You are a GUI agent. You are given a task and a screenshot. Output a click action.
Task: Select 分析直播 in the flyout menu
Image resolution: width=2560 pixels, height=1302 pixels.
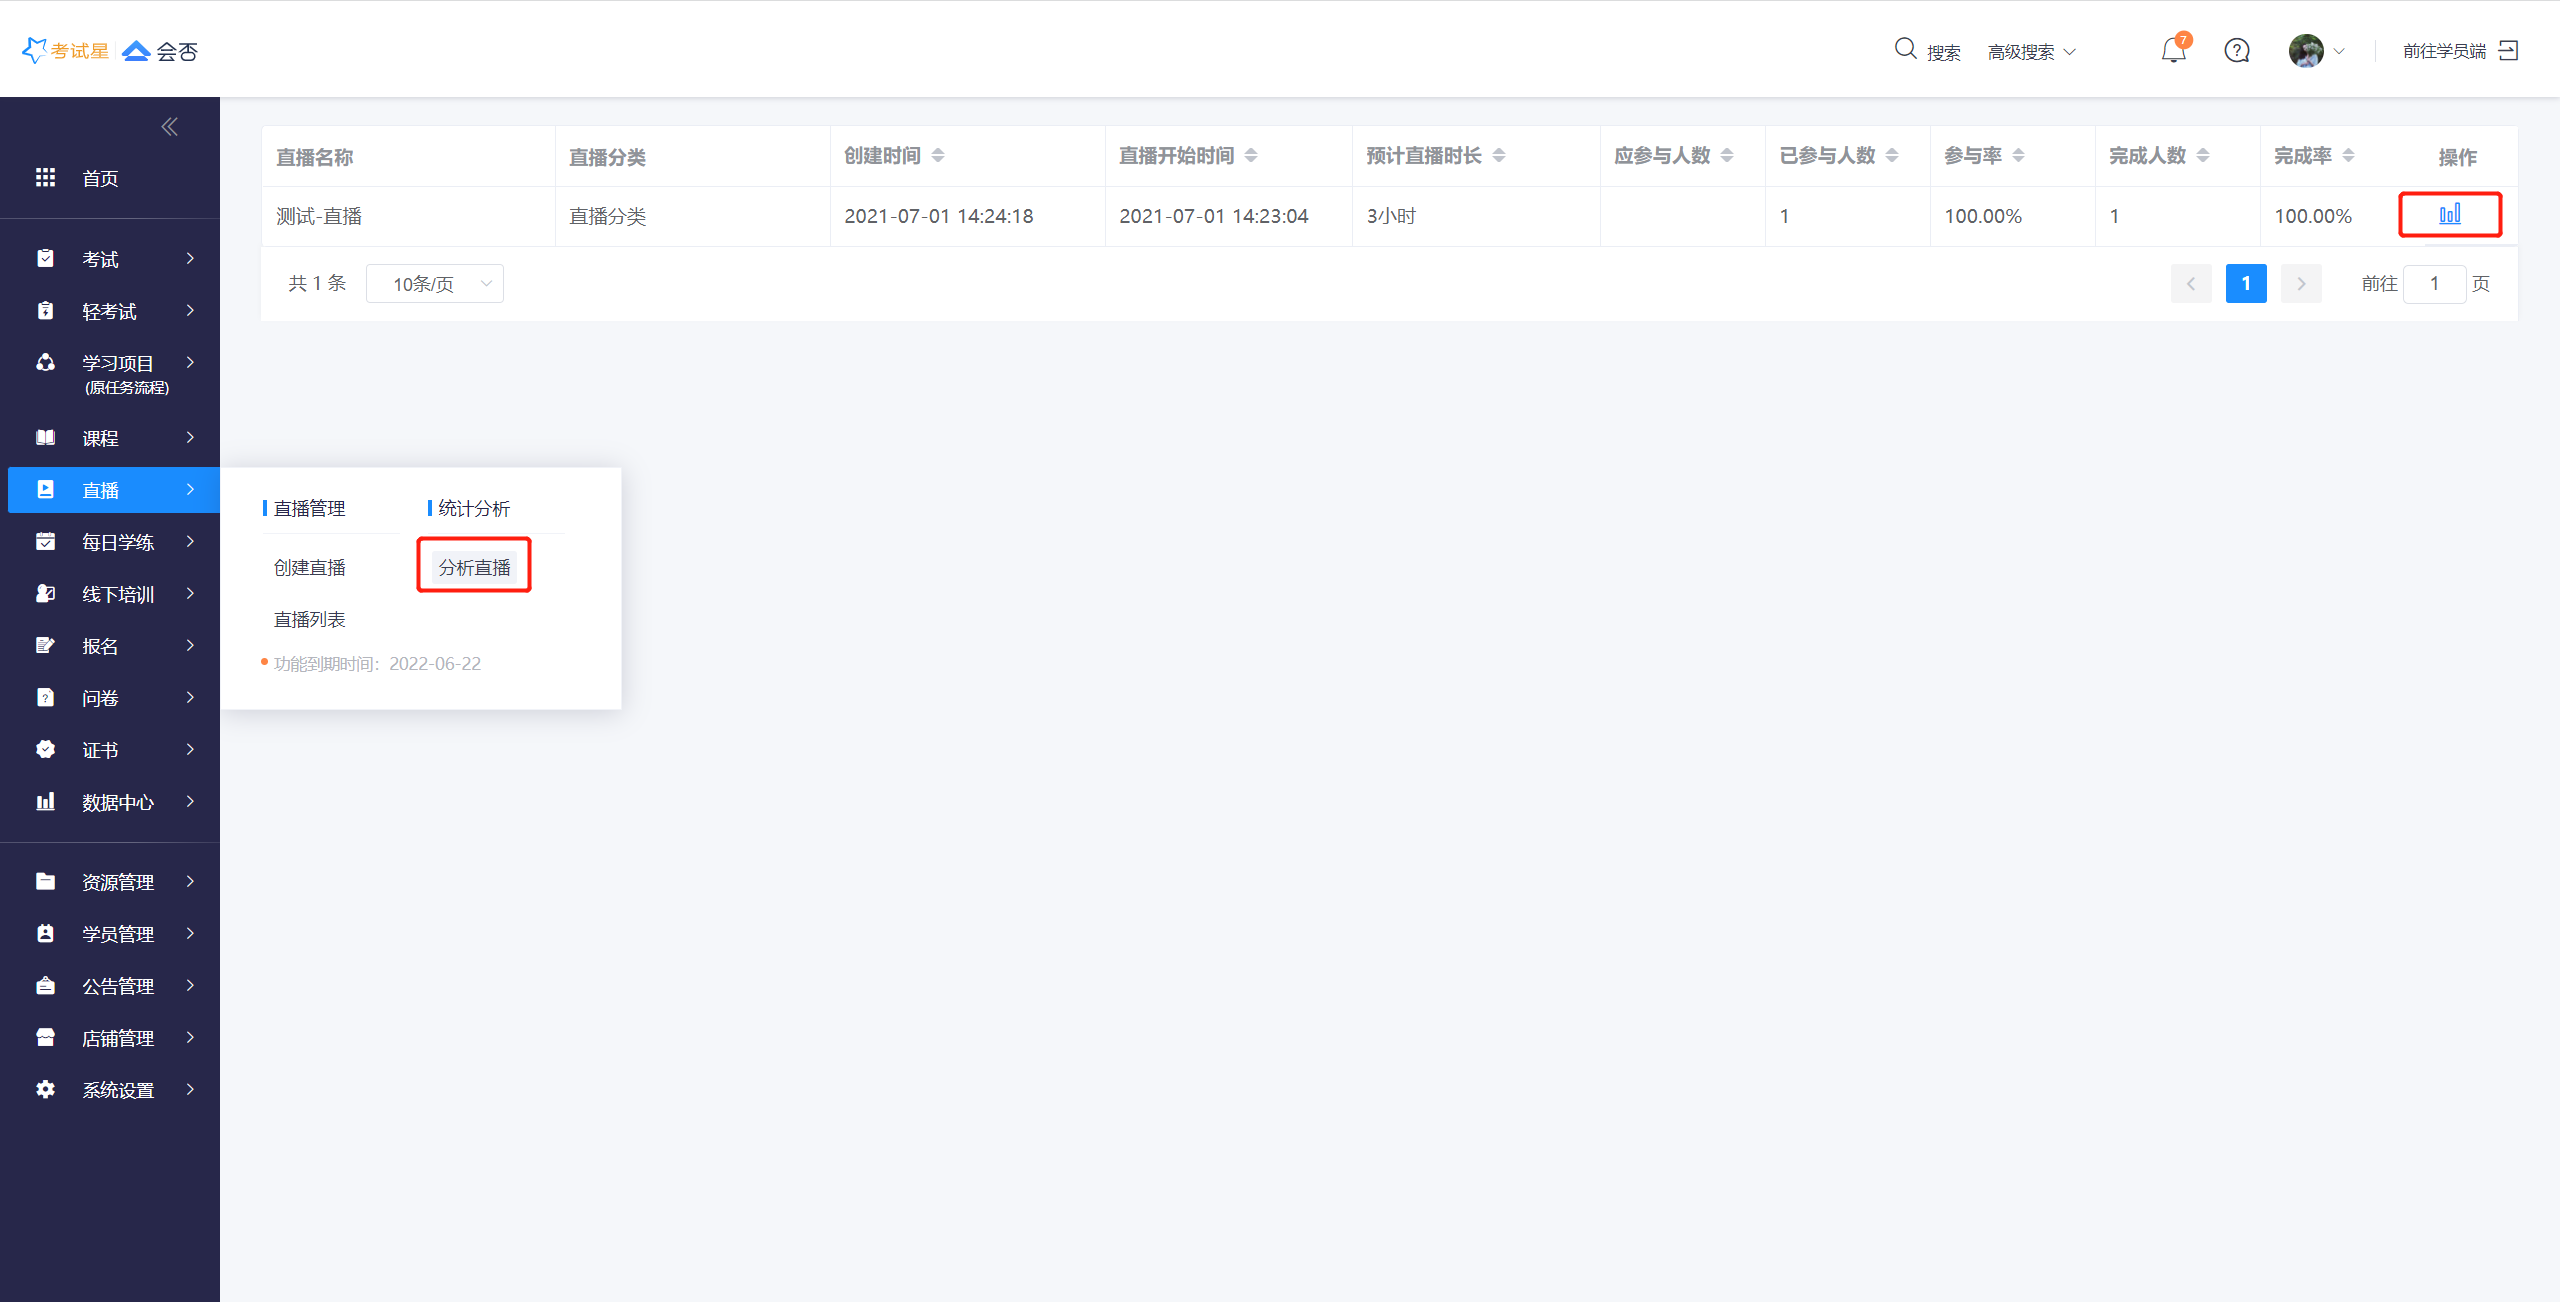pos(474,567)
